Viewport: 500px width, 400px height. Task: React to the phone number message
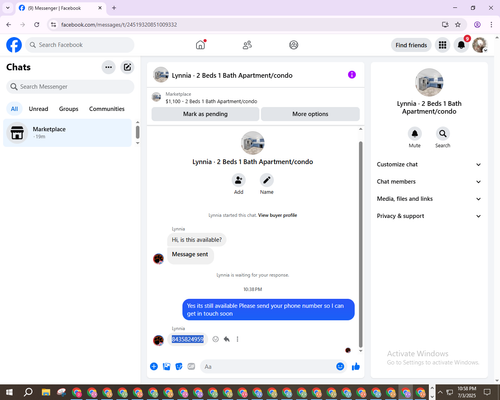(x=216, y=339)
